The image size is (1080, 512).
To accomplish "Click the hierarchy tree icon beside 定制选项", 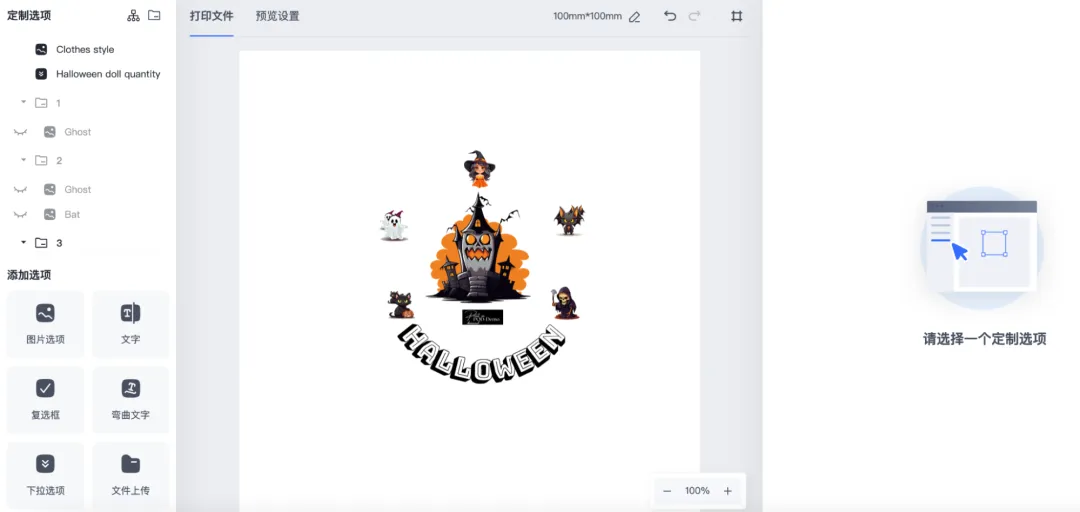I will coord(134,16).
